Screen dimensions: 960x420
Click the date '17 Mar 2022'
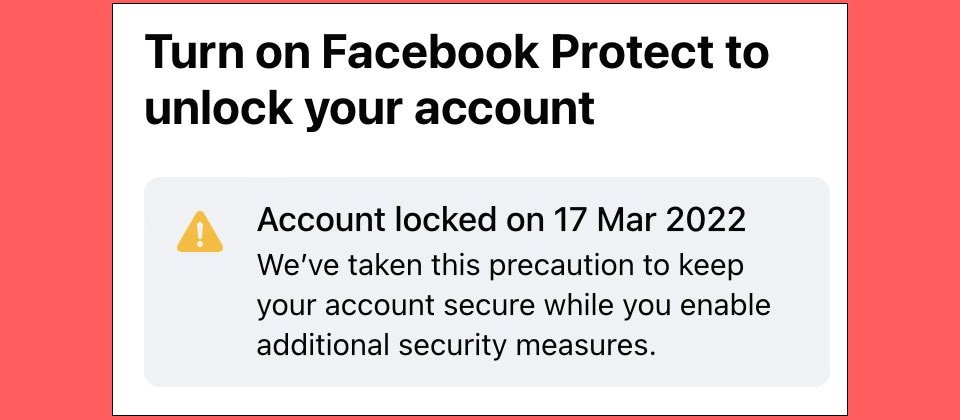[x=651, y=220]
